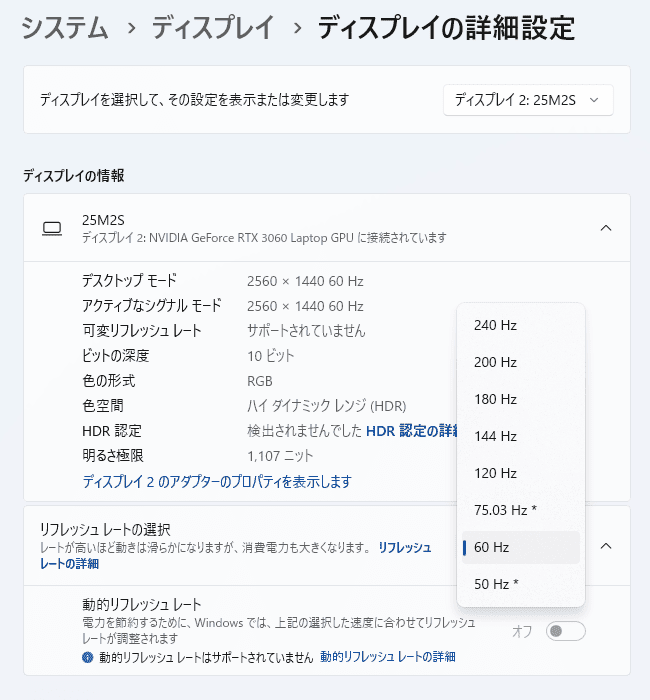Viewport: 650px width, 700px height.
Task: Click the info icon for dynamic refresh rate
Action: tap(88, 657)
